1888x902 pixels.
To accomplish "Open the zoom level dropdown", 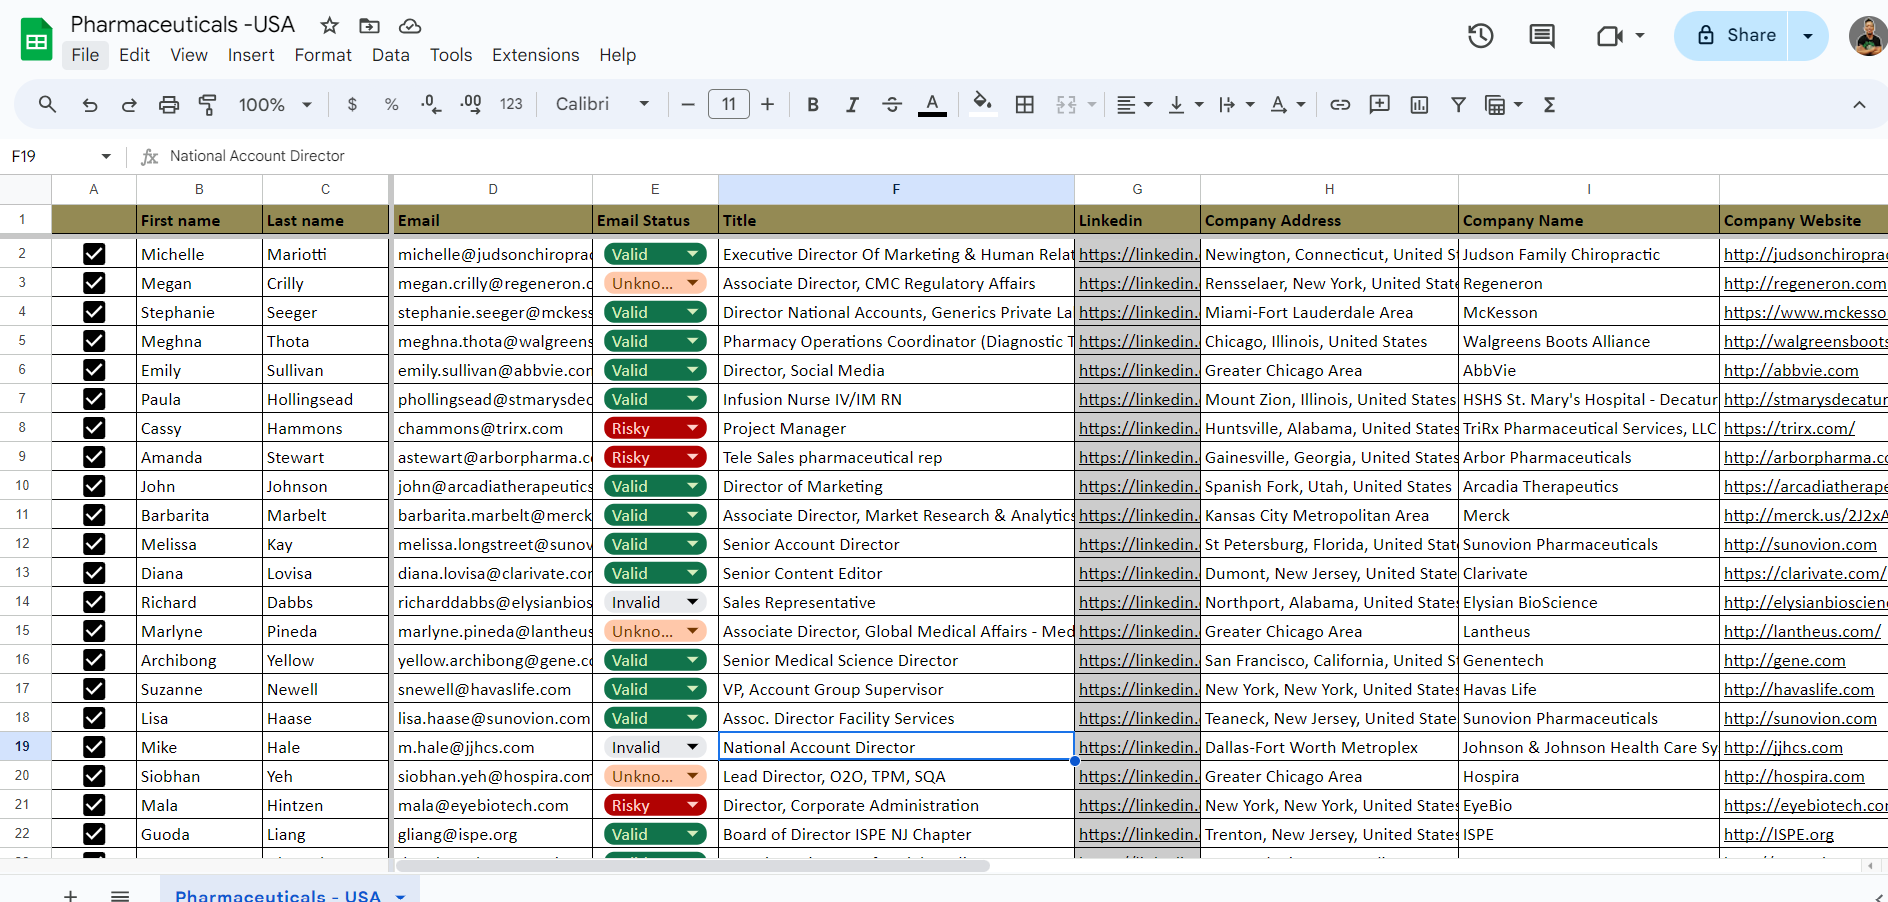I will 275,104.
